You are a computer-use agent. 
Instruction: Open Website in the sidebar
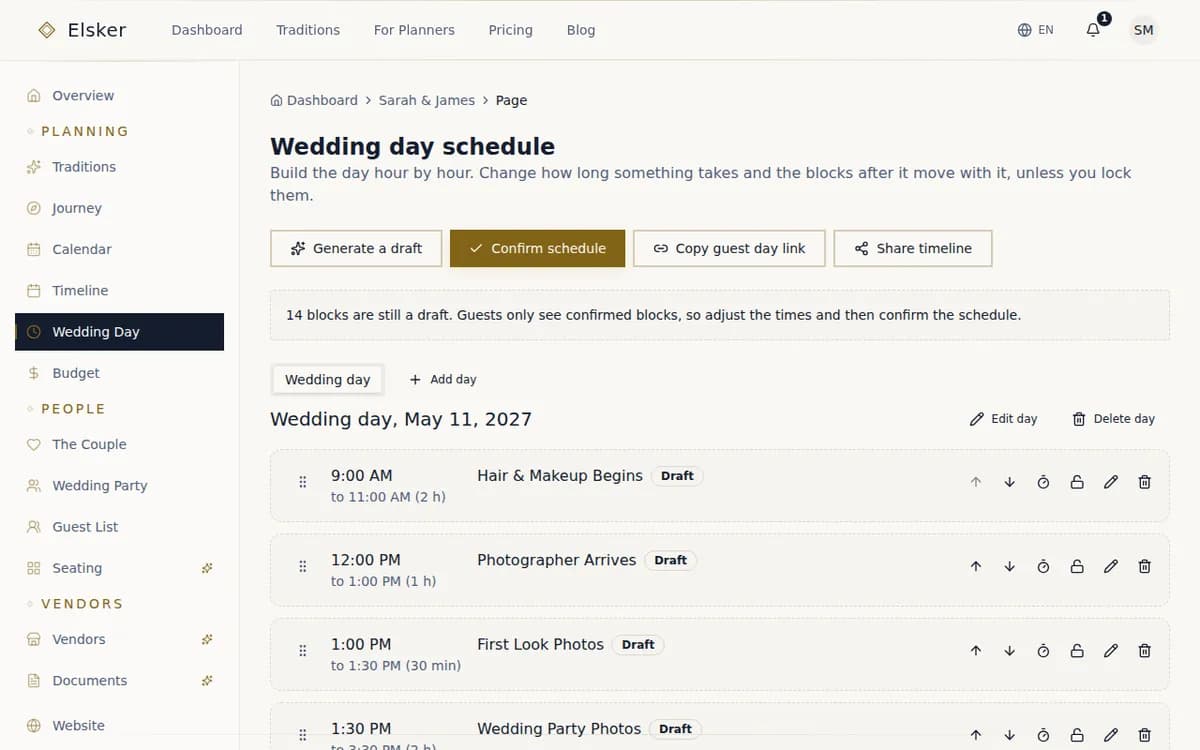pyautogui.click(x=119, y=725)
